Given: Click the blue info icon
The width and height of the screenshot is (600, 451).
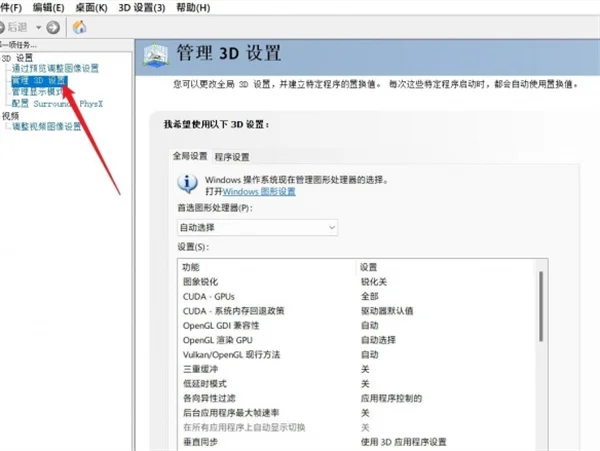Looking at the screenshot, I should tap(186, 184).
